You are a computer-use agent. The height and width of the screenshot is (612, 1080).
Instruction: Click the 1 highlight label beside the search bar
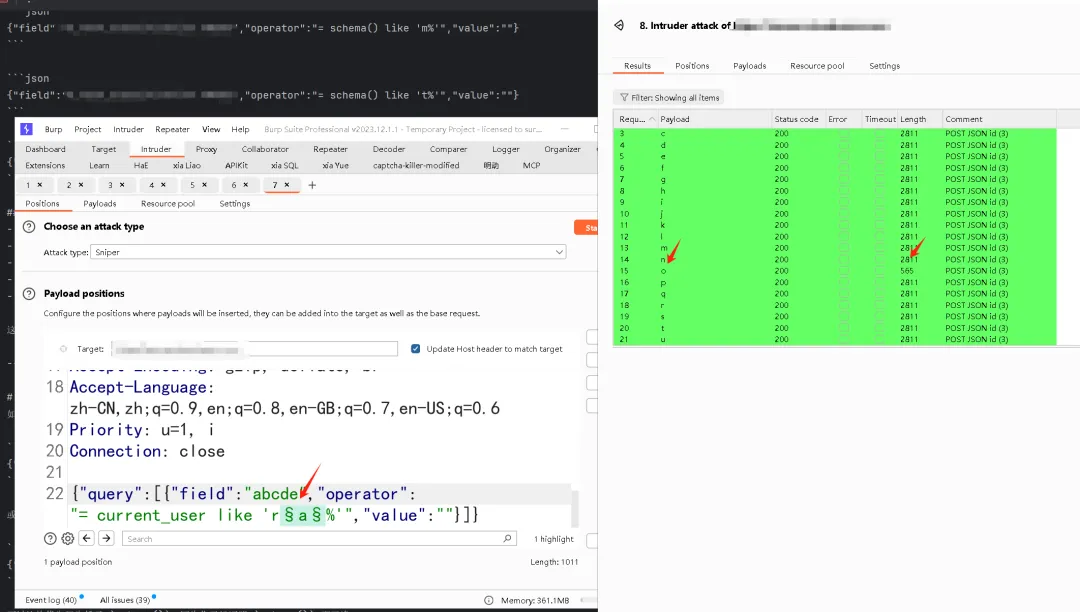pyautogui.click(x=554, y=539)
